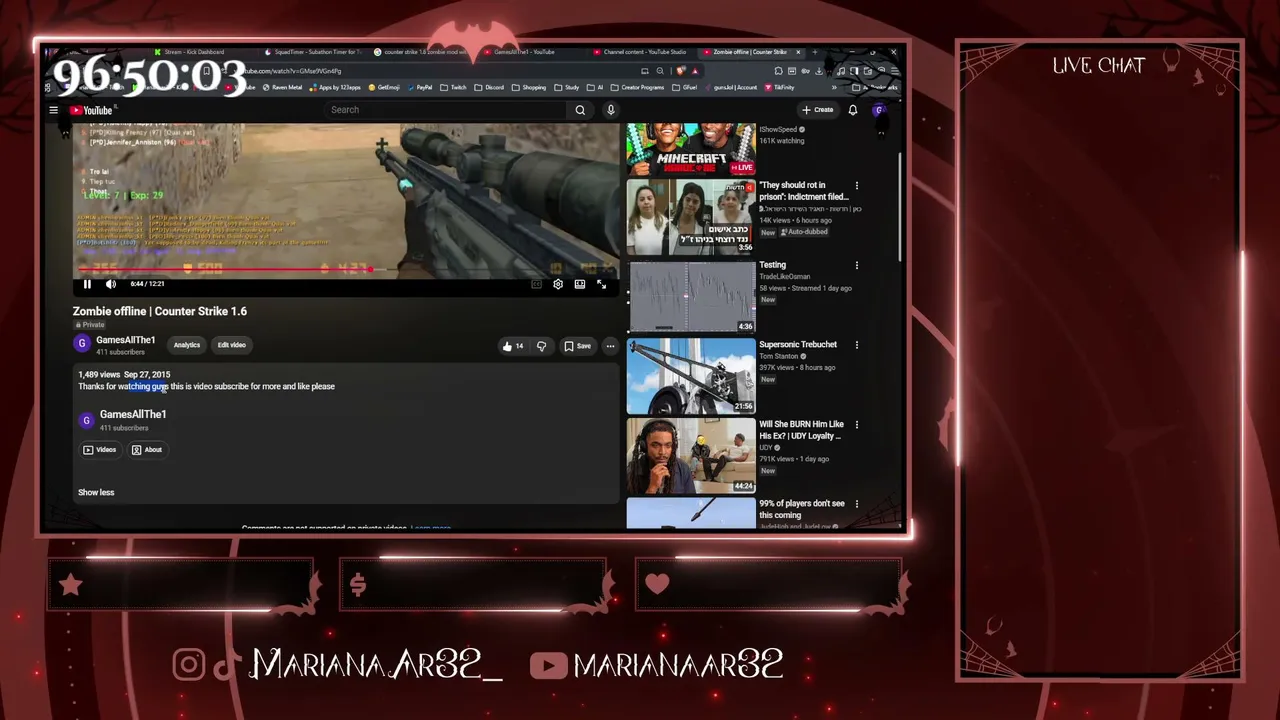Select the Zombie offline Counter Strike tab
1280x720 pixels.
[752, 52]
